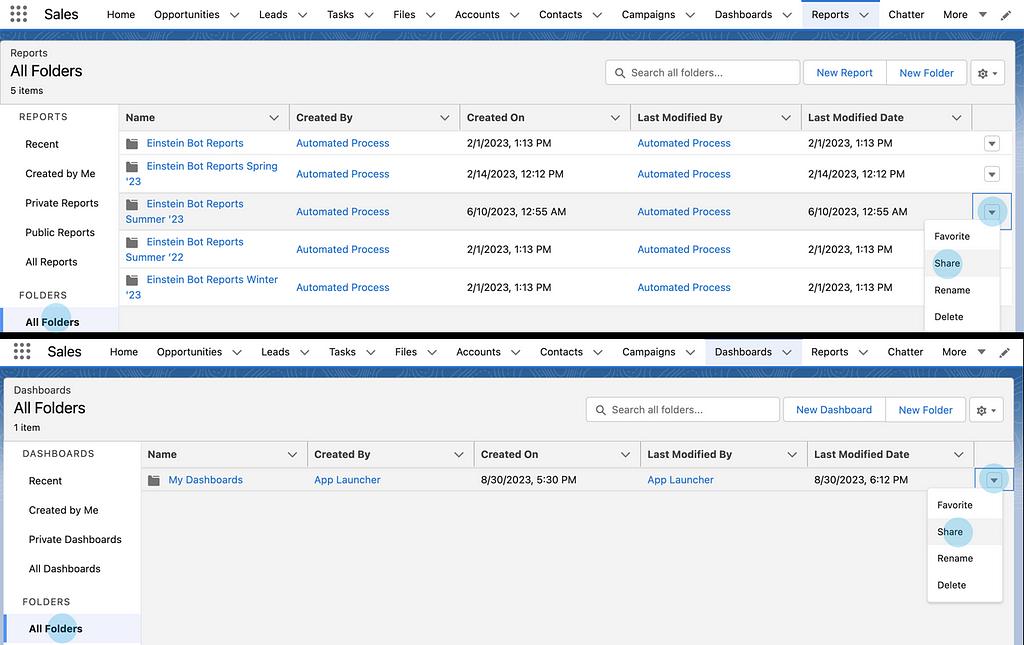Click the pencil edit icon in the Reports navigation bar
Screen dimensions: 1024x645
pyautogui.click(x=1005, y=15)
